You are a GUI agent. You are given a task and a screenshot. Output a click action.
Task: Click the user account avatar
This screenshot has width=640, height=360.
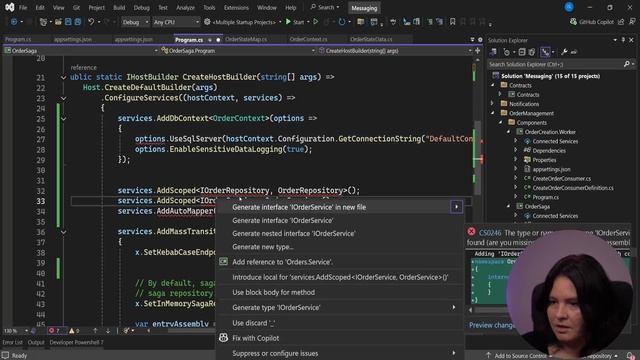click(569, 7)
